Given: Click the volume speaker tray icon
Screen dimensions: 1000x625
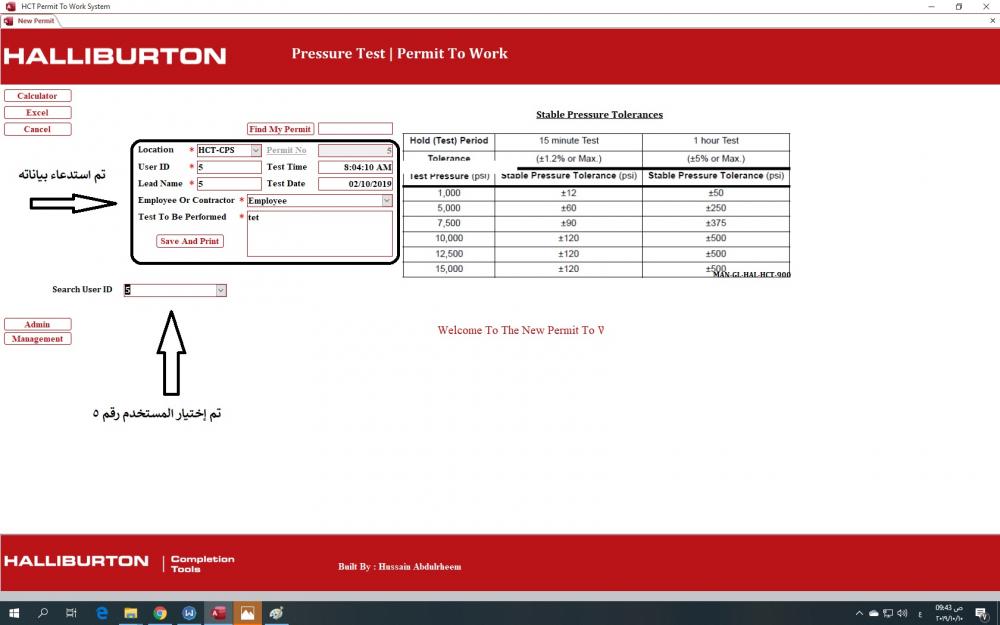Looking at the screenshot, I should [x=902, y=614].
